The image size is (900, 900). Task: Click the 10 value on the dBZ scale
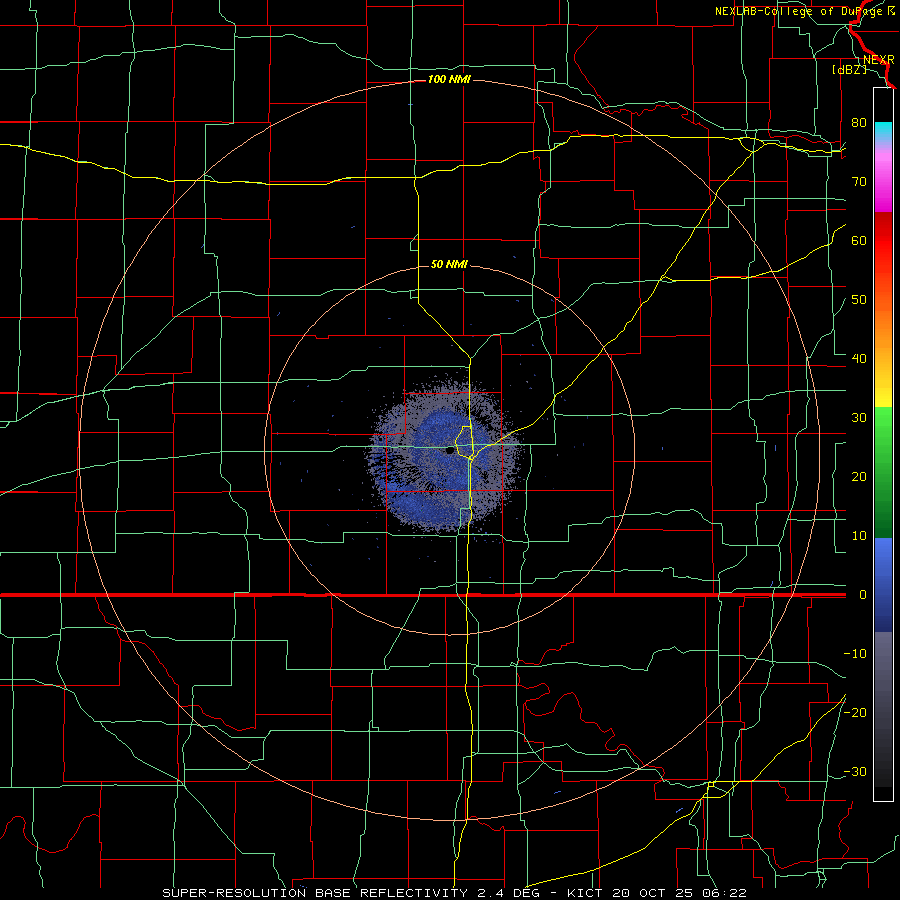tap(859, 536)
